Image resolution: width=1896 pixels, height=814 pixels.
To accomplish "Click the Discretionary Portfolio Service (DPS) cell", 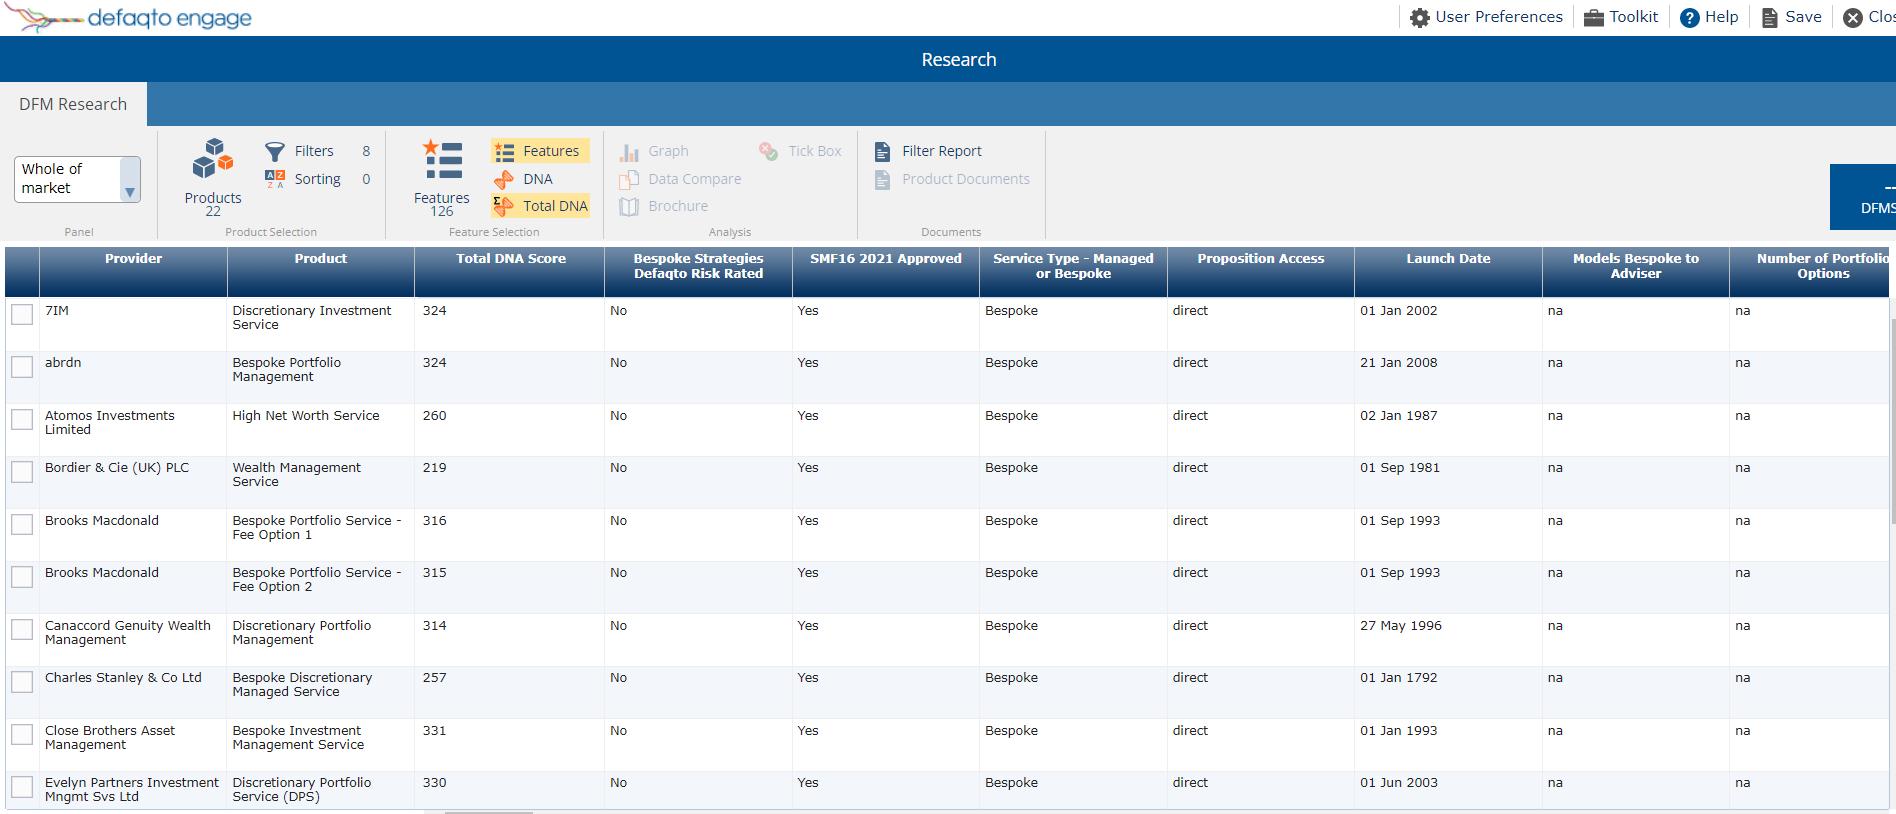I will (321, 790).
